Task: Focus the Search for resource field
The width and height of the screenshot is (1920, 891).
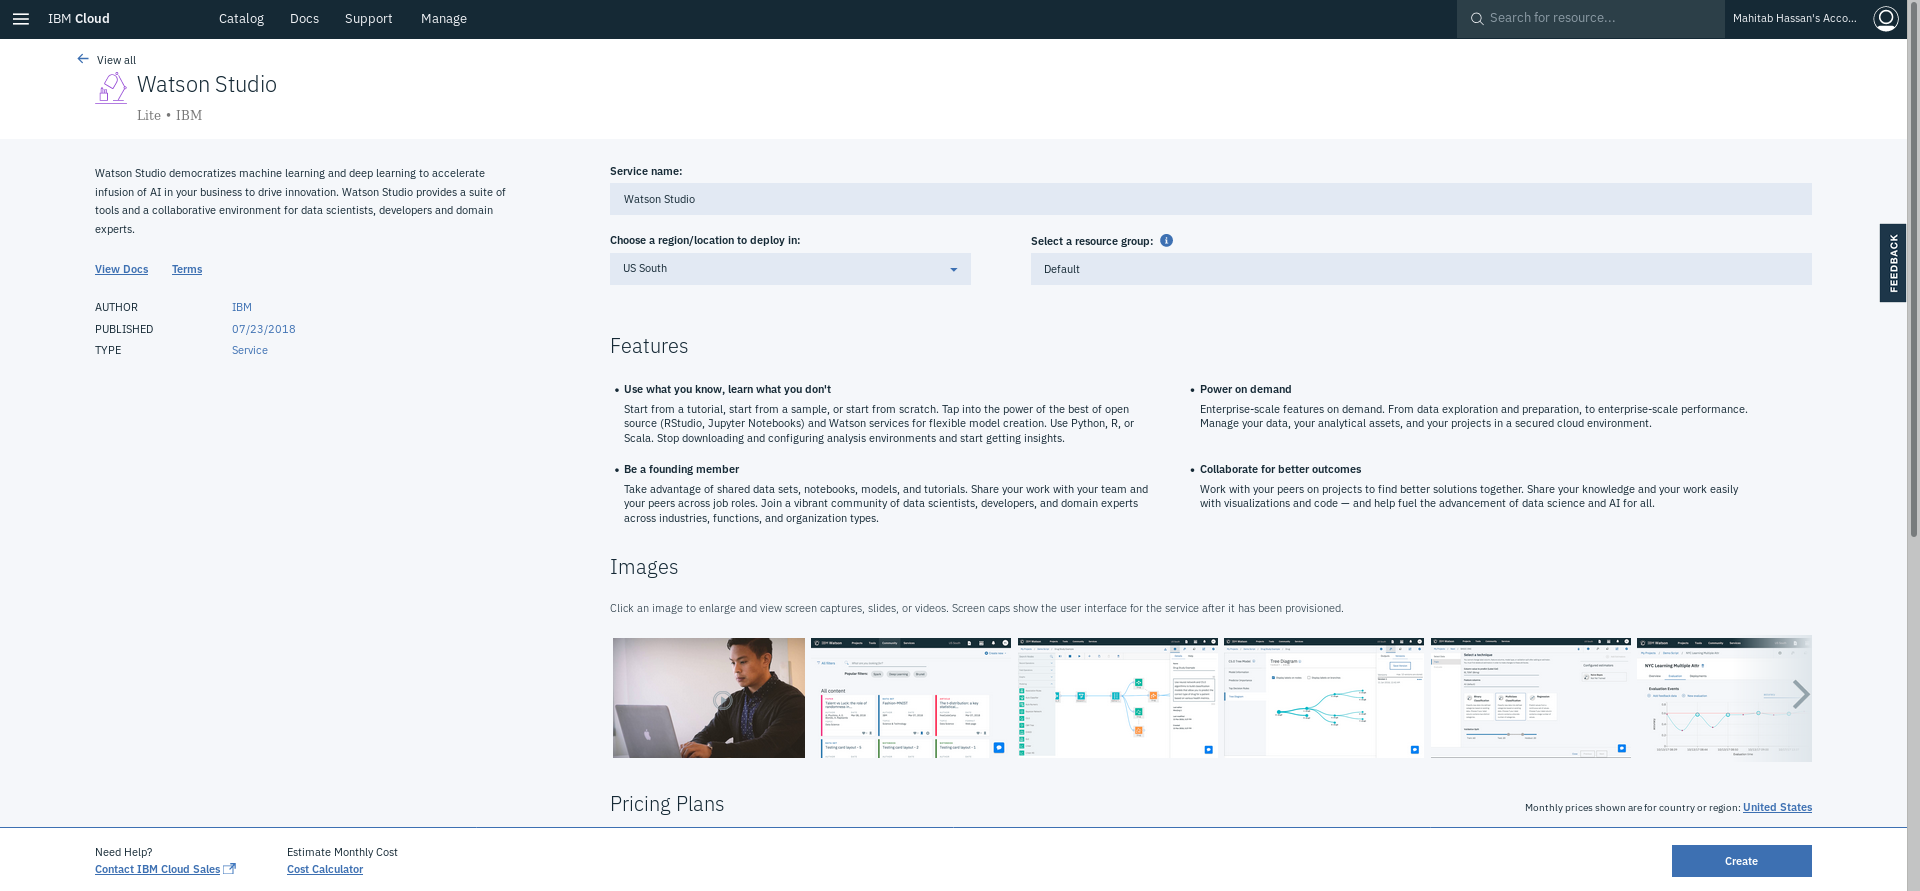Action: coord(1590,19)
